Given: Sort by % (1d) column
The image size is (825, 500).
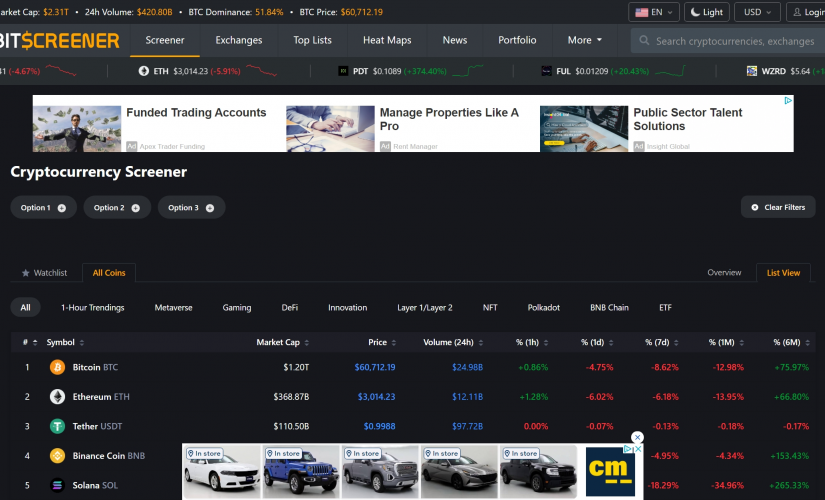Looking at the screenshot, I should point(597,343).
